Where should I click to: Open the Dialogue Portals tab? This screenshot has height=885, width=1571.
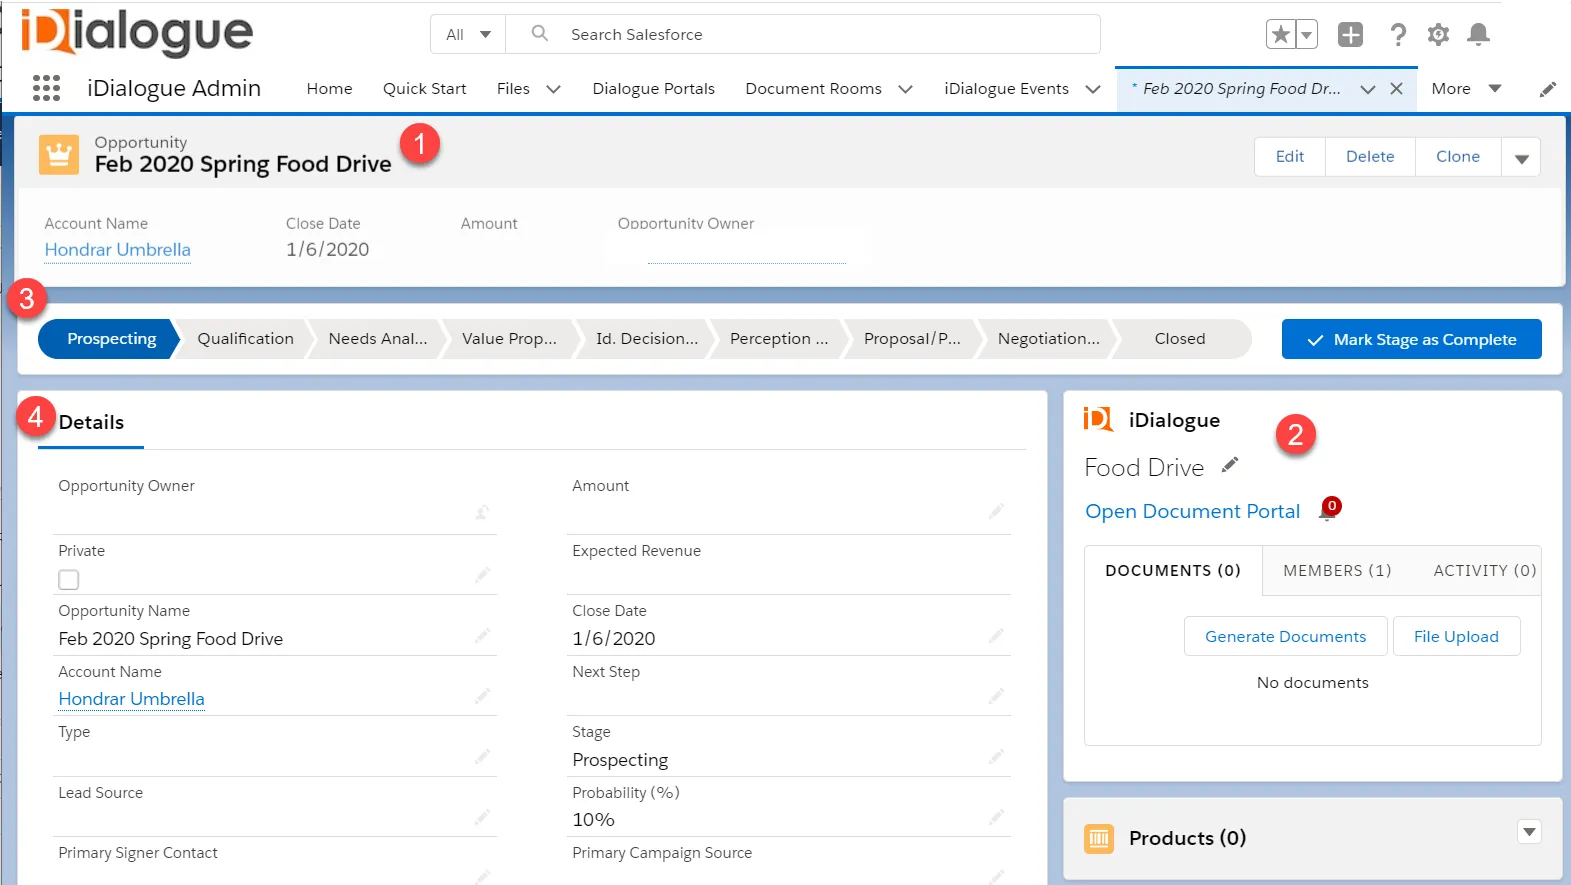pos(653,88)
